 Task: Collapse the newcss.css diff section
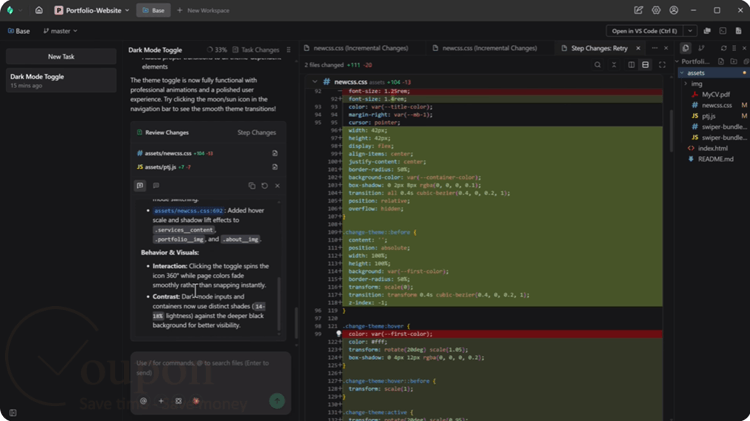tap(315, 82)
